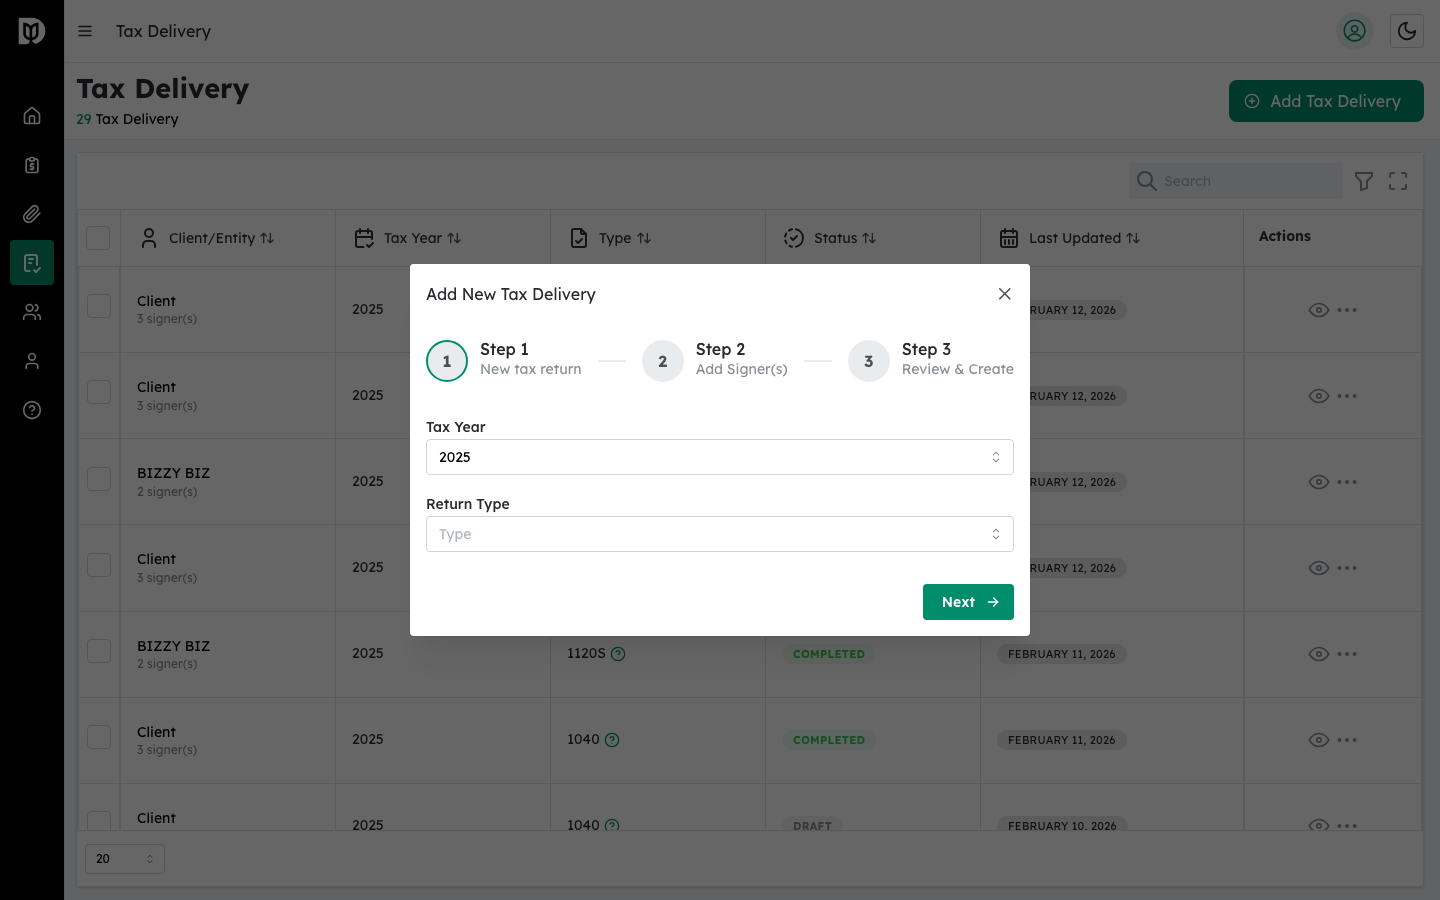Open the page size dropdown showing 20
Image resolution: width=1440 pixels, height=900 pixels.
tap(124, 858)
